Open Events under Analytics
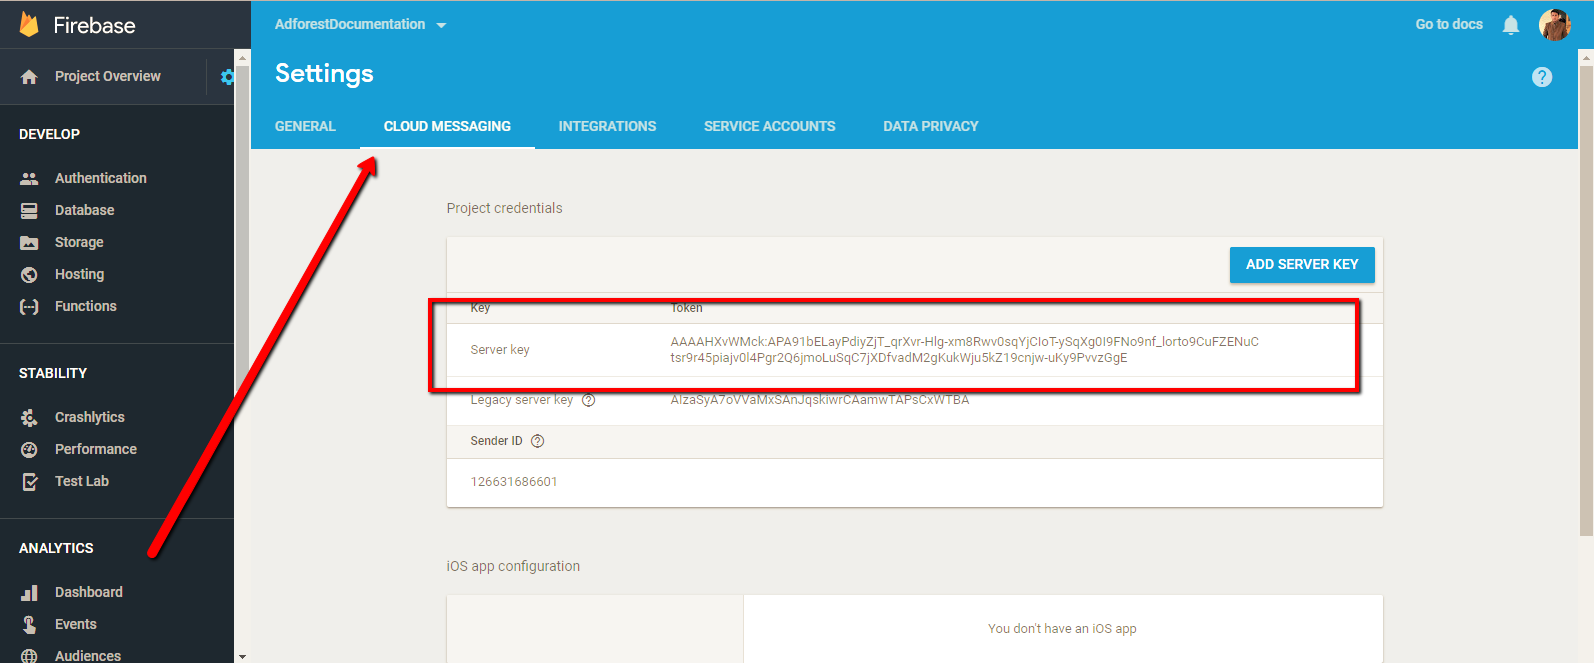1594x663 pixels. click(x=76, y=624)
